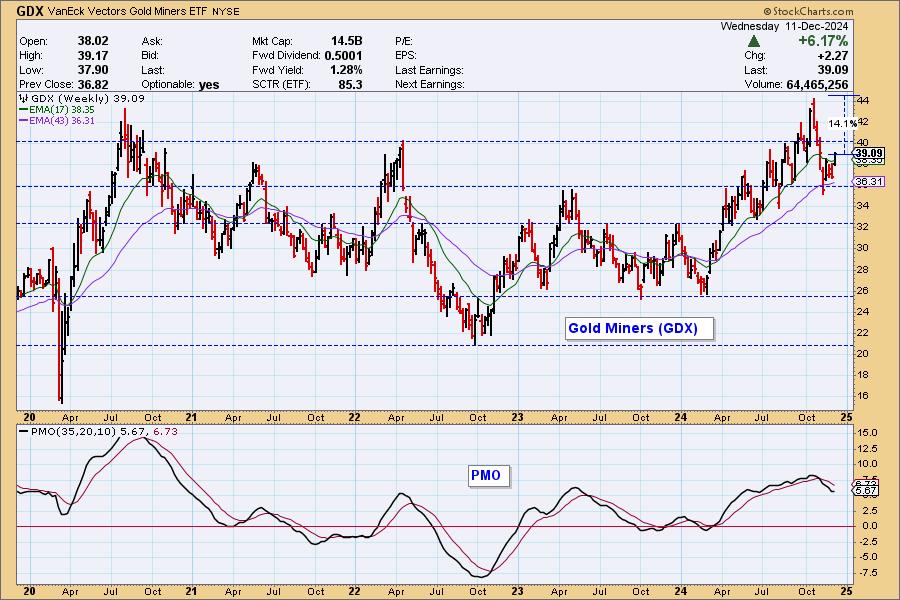The height and width of the screenshot is (600, 900).
Task: Click the Fwd Dividend value 0.5001
Action: pyautogui.click(x=343, y=56)
